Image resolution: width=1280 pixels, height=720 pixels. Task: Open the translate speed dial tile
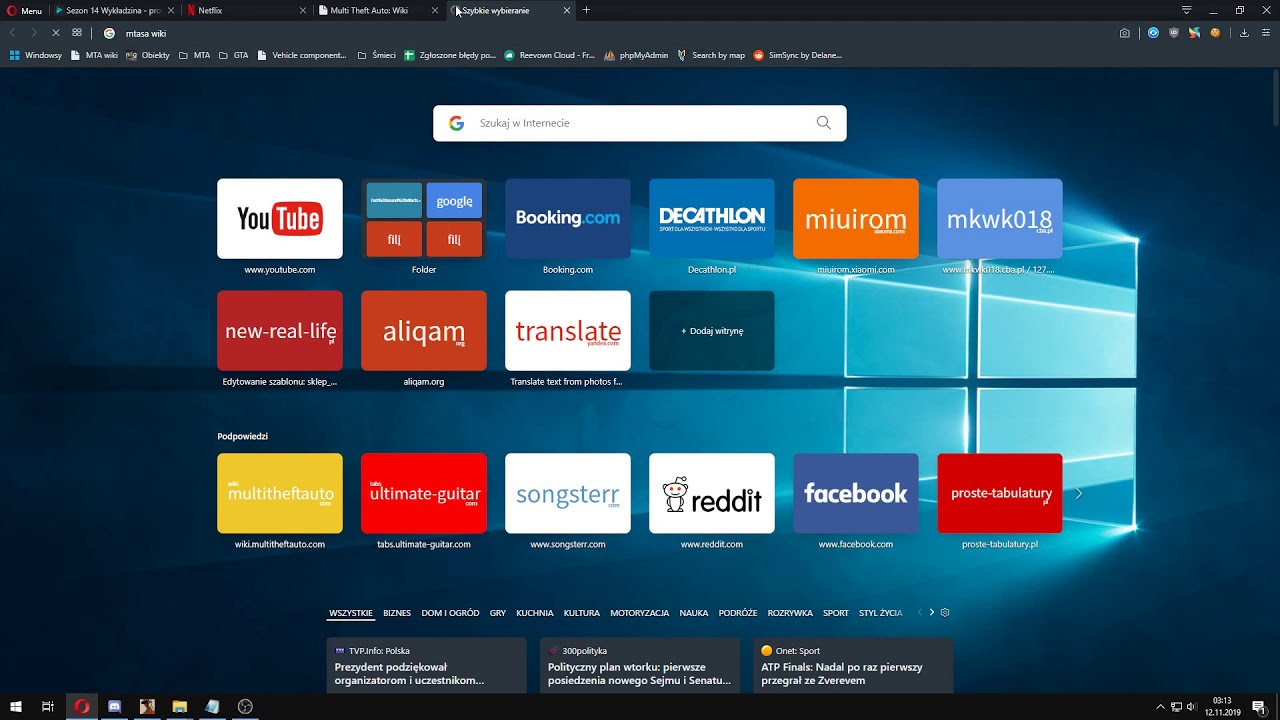568,331
